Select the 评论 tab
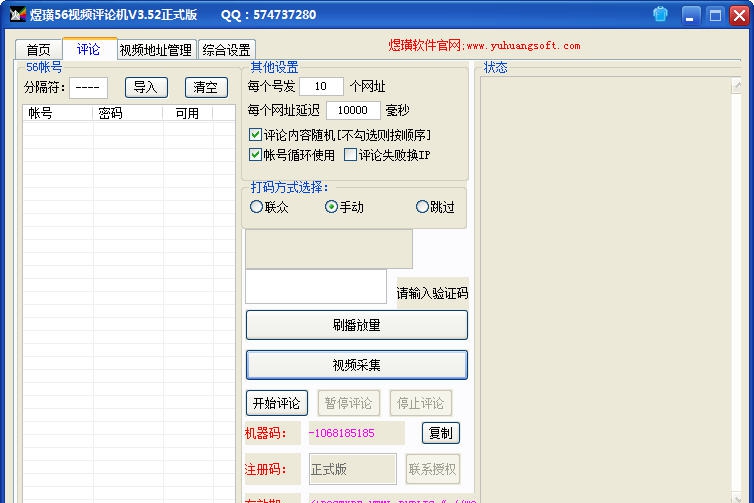 click(x=88, y=49)
